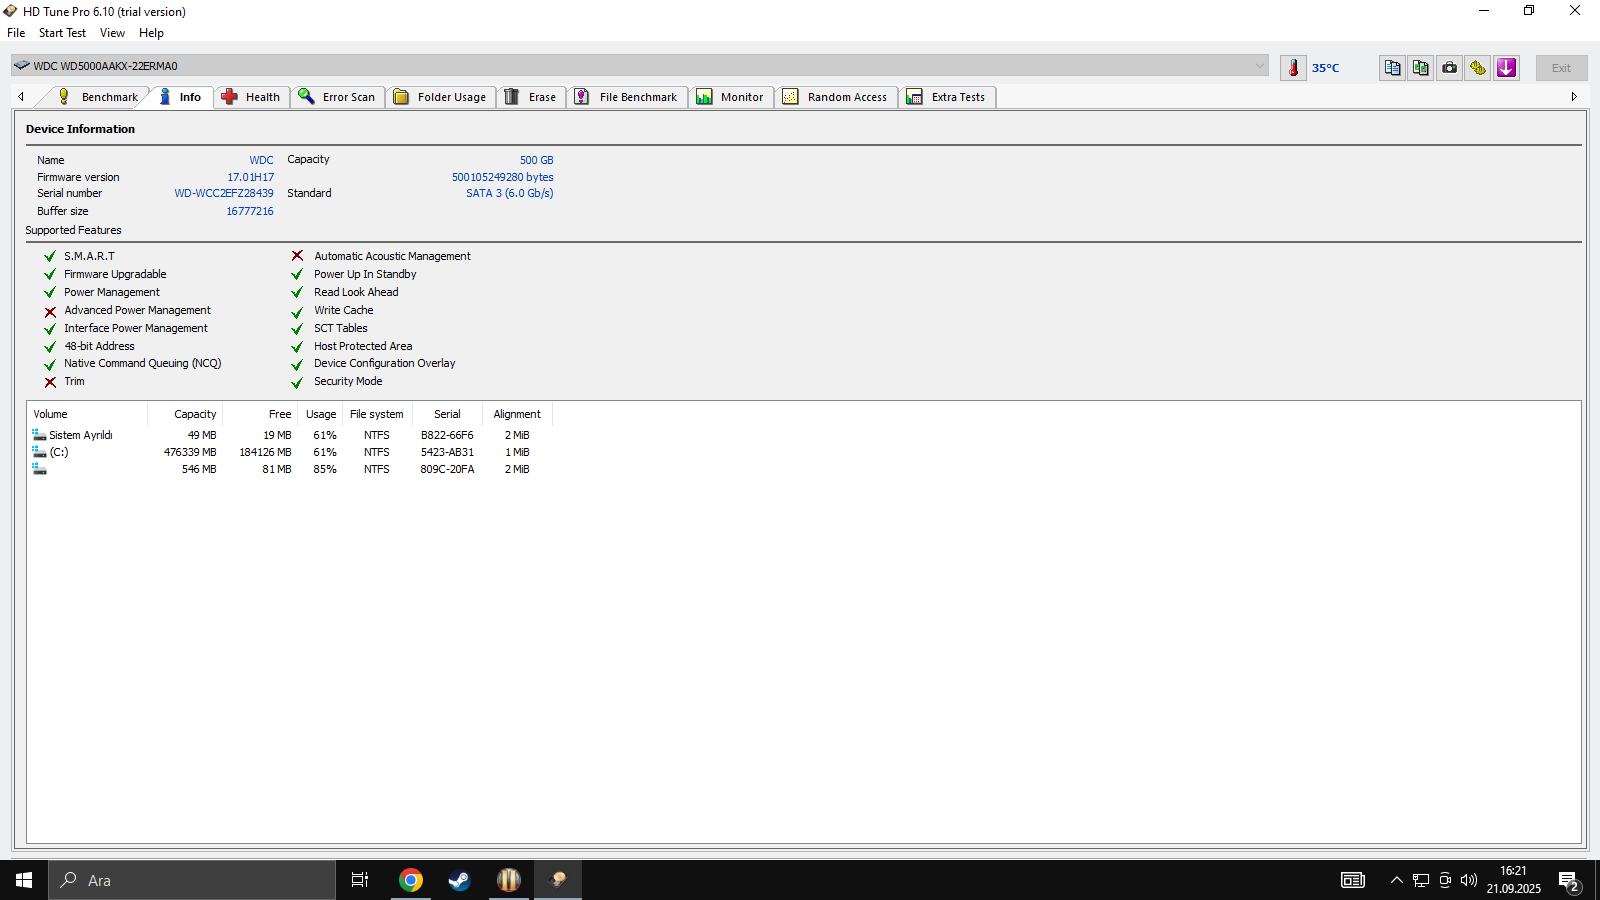Click the thermometer temperature icon

tap(1293, 68)
